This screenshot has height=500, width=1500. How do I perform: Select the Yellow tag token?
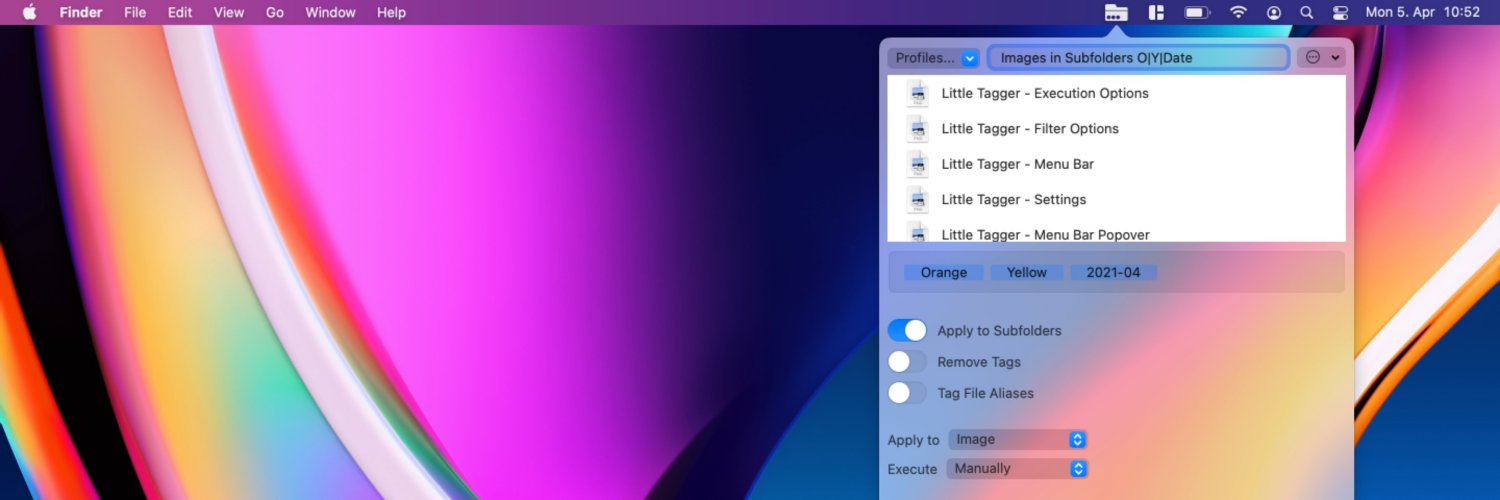[x=1027, y=272]
